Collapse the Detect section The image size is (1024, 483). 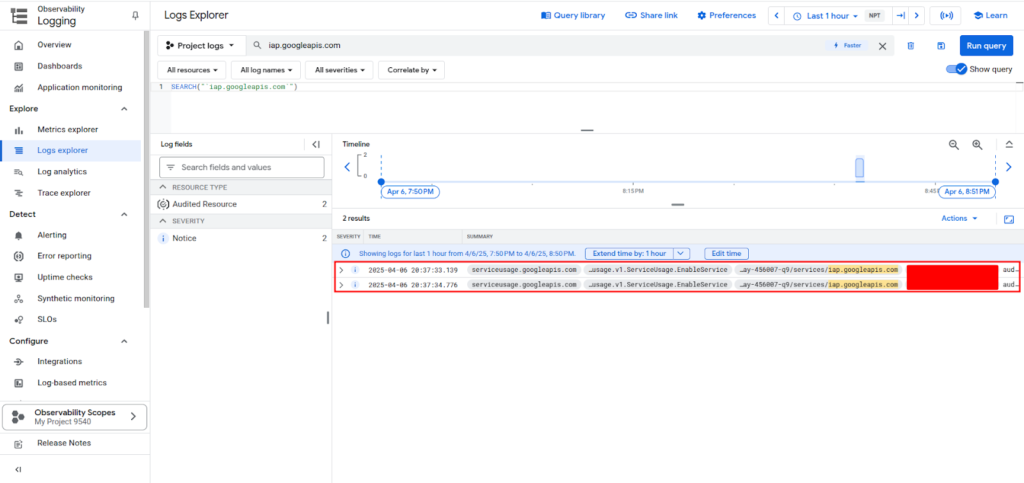point(124,214)
